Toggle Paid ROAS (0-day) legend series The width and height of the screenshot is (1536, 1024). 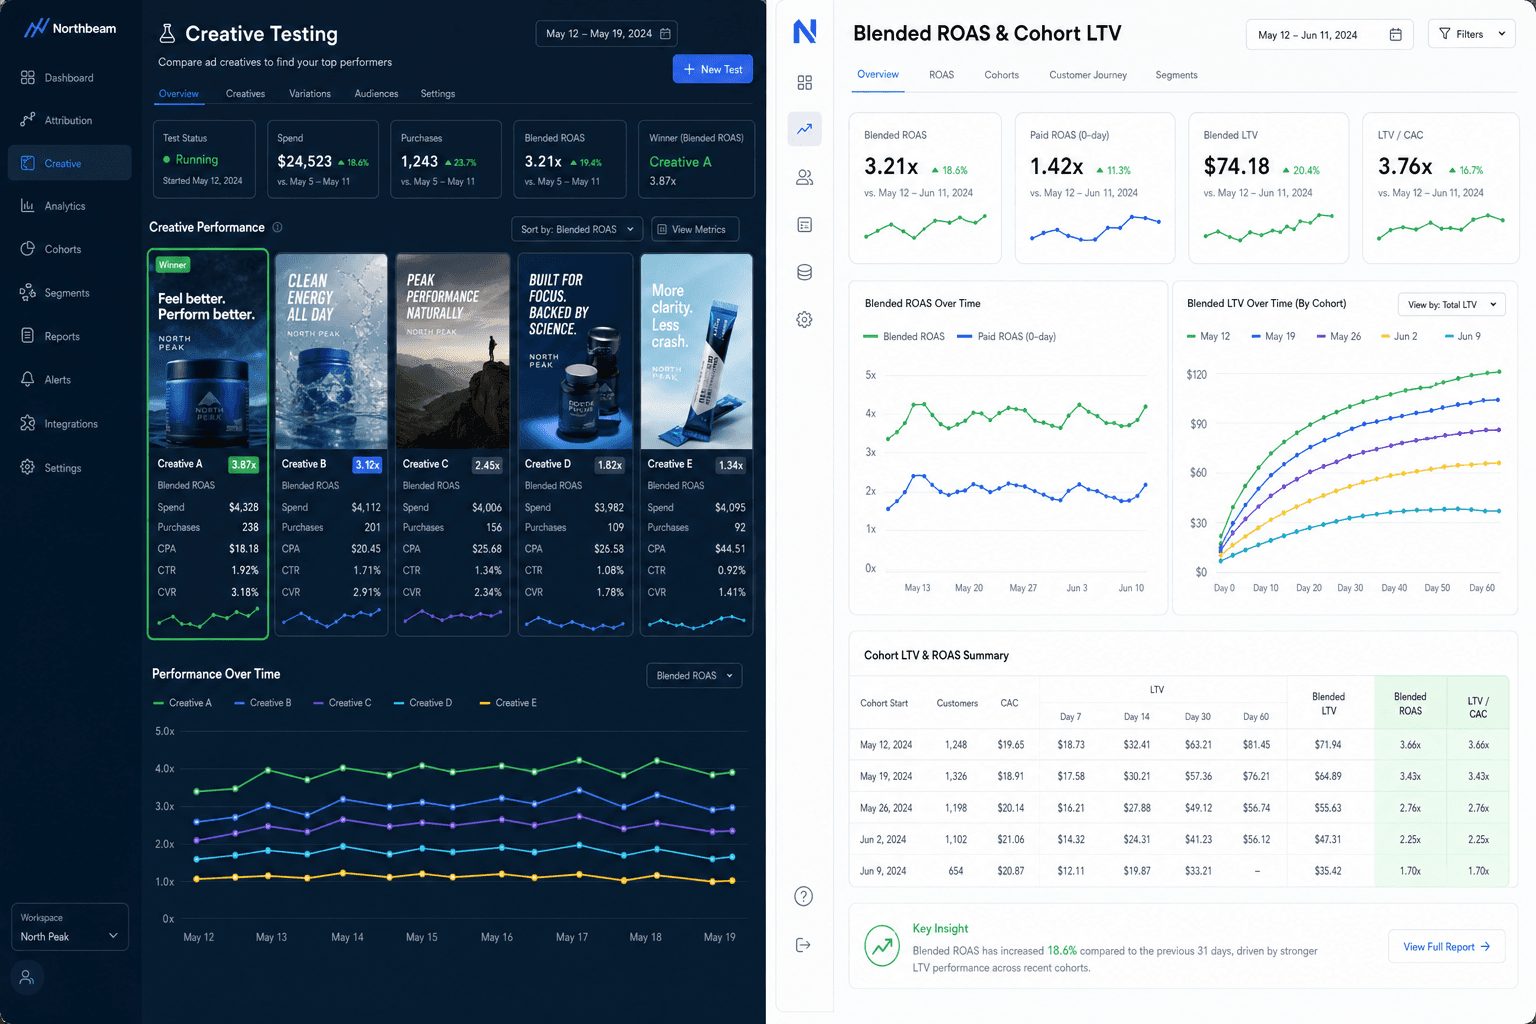pyautogui.click(x=1006, y=337)
